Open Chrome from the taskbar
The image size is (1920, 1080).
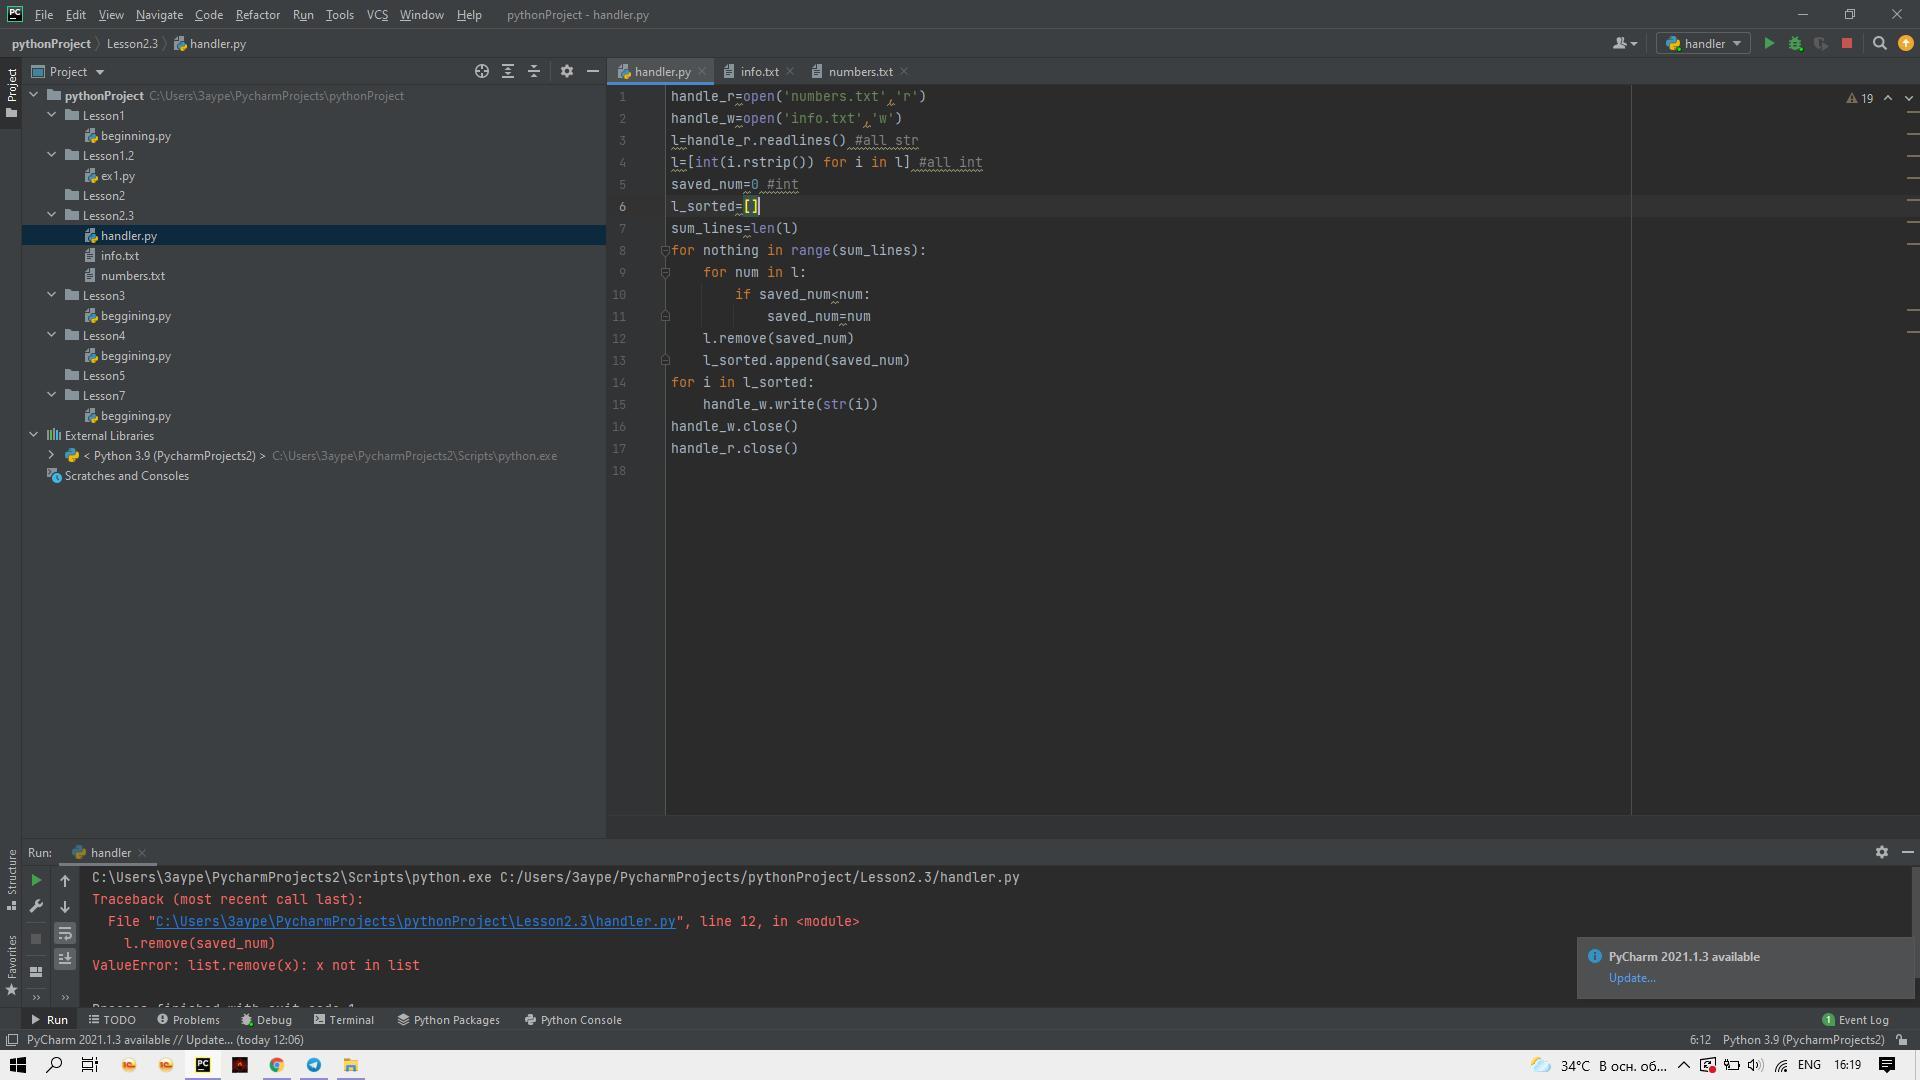click(277, 1065)
